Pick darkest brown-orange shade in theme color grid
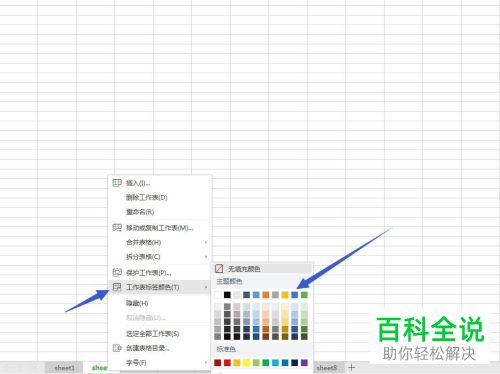Viewport: 500px width, 374px height. (266, 336)
